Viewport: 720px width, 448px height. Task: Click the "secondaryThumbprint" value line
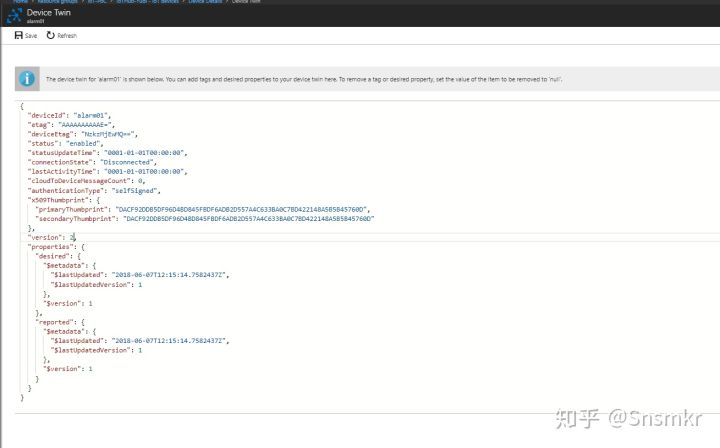pos(205,219)
